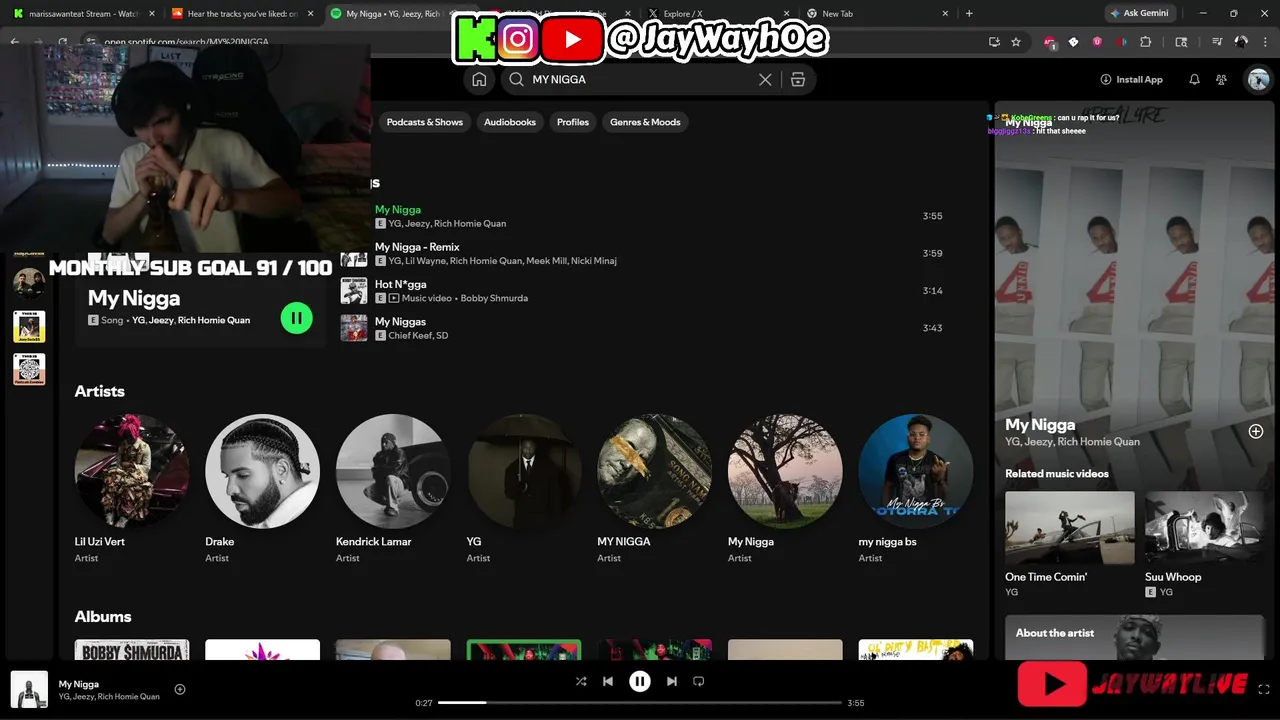Filter results by Podcasts & Shows
Image resolution: width=1280 pixels, height=720 pixels.
point(425,122)
